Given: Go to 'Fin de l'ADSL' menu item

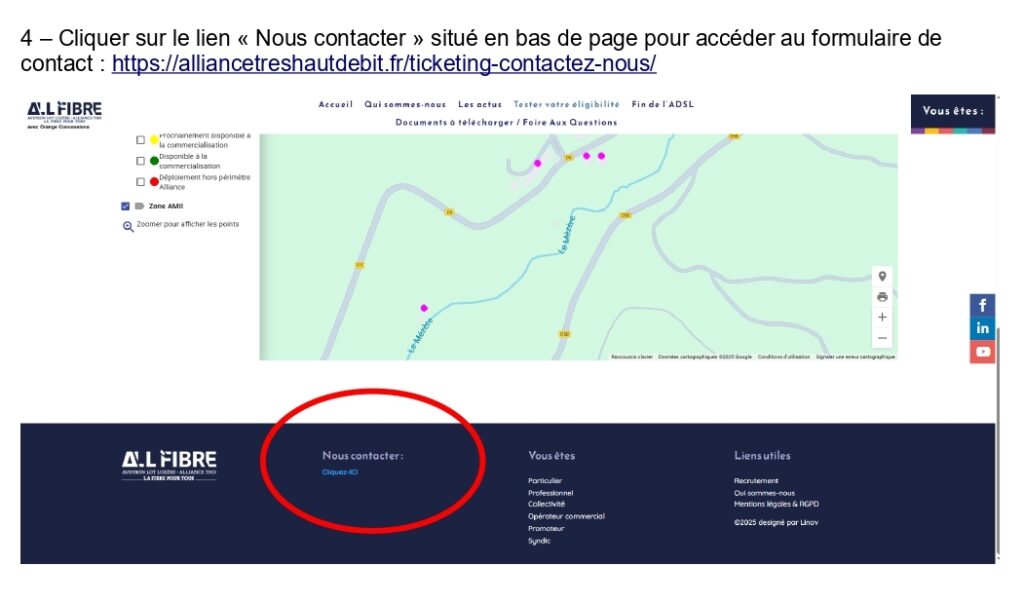Looking at the screenshot, I should click(x=662, y=104).
